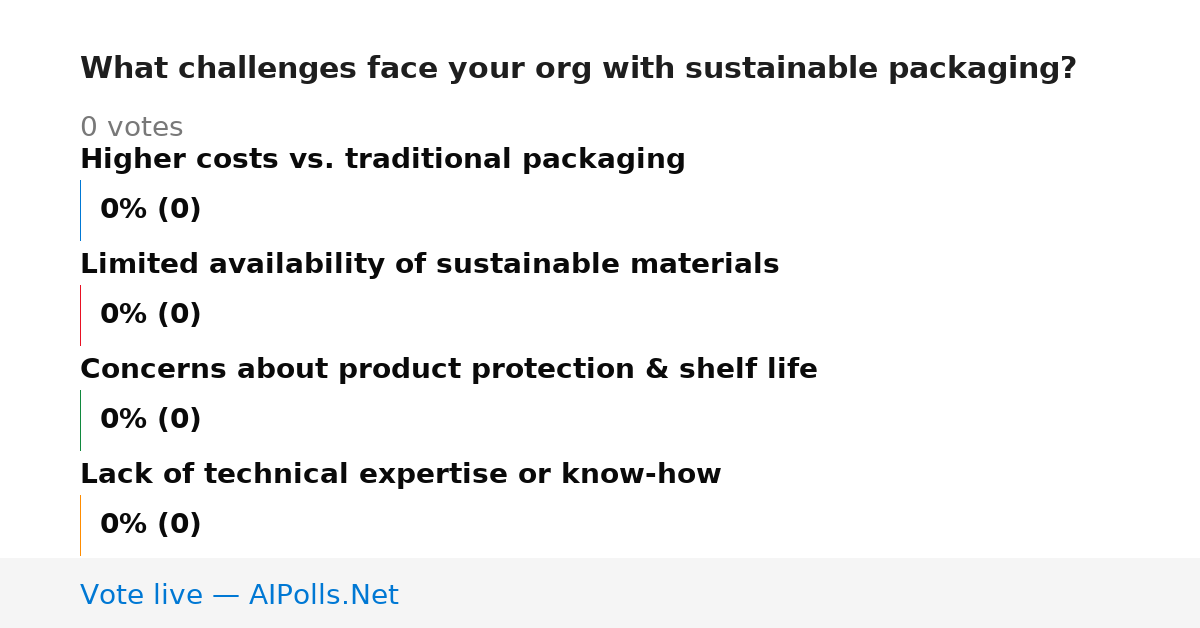This screenshot has height=628, width=1200.
Task: Open the Vote live — AIPolls.Net link
Action: click(239, 595)
